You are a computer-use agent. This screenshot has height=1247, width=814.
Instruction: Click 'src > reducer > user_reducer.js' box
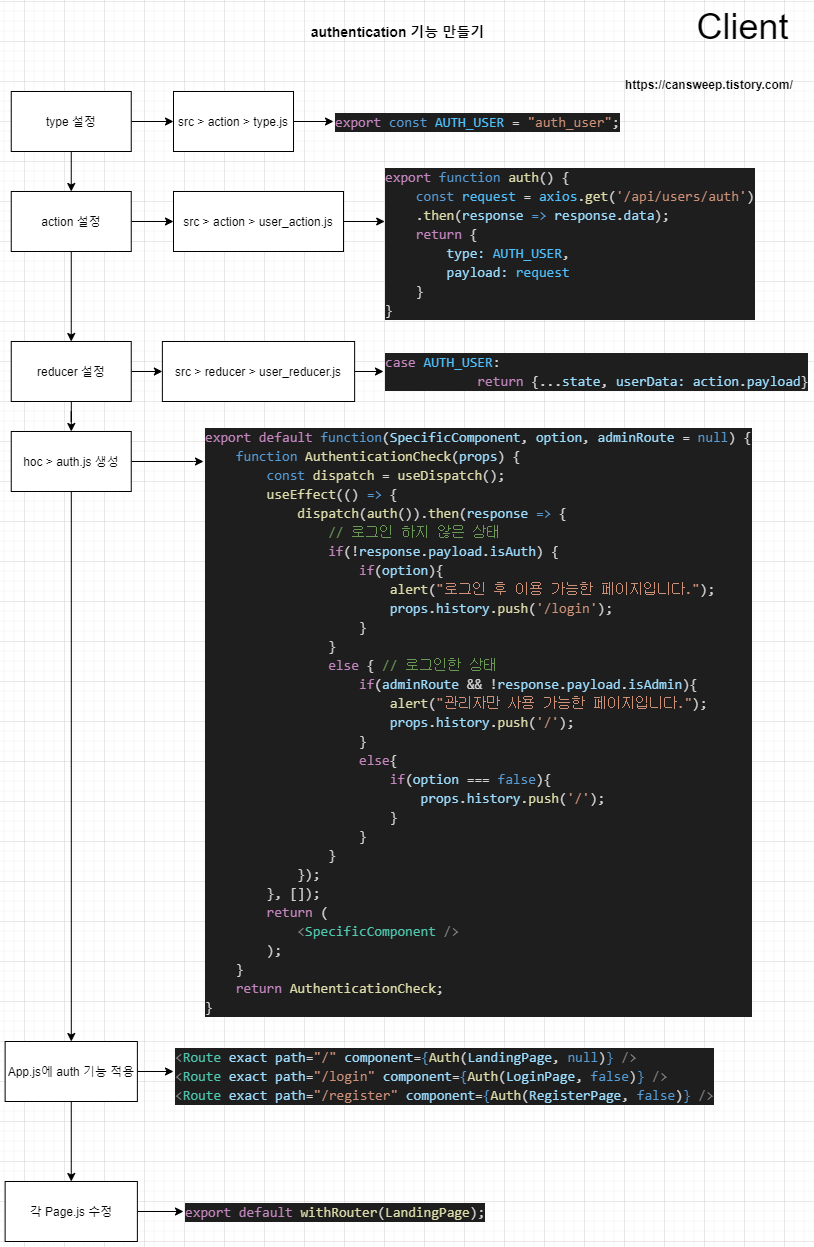[x=258, y=371]
